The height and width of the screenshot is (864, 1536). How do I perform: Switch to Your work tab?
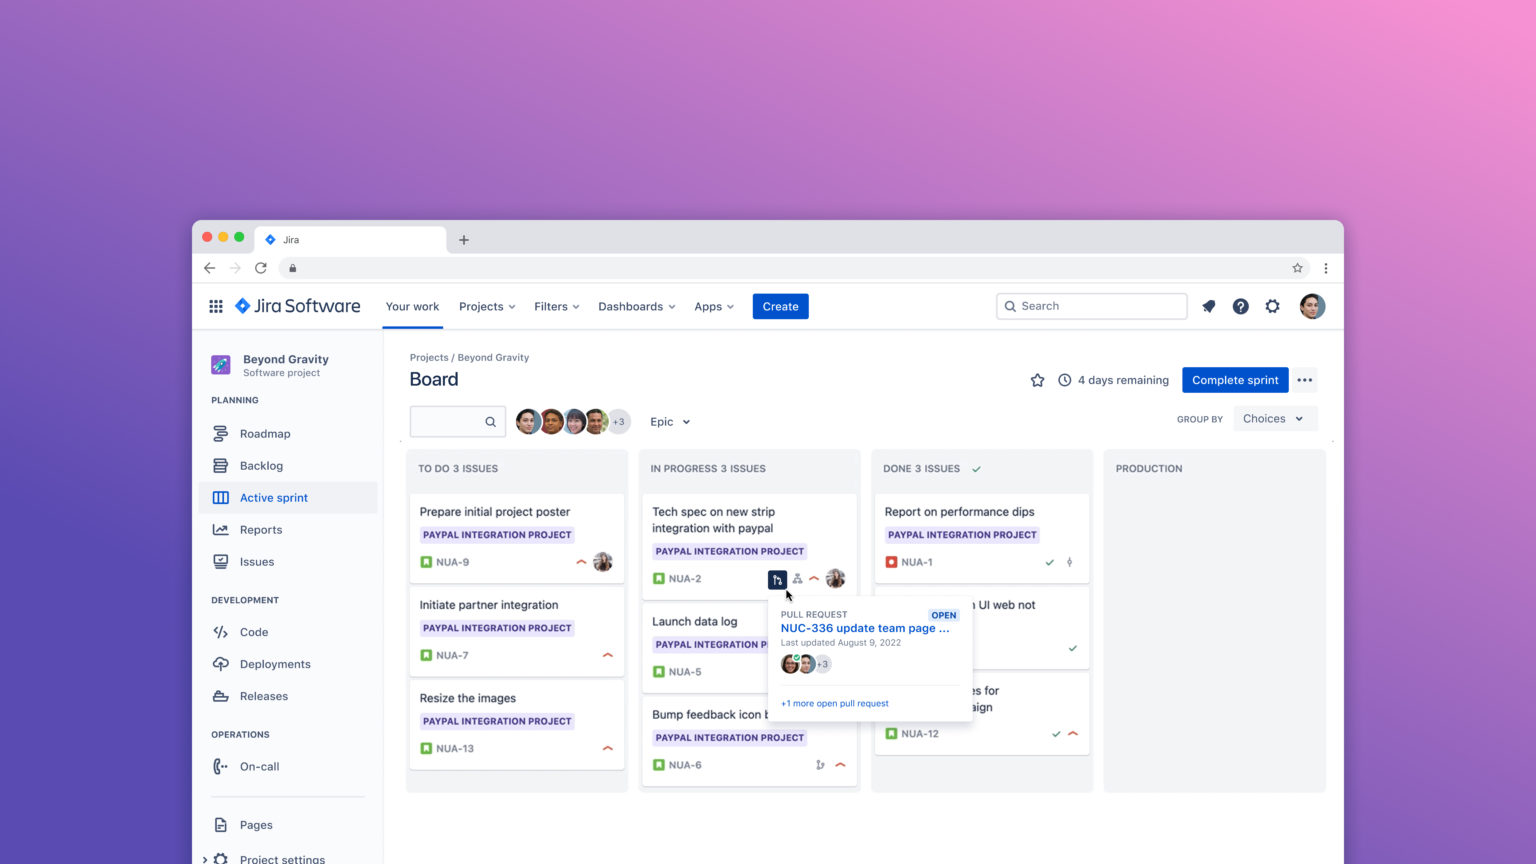412,306
